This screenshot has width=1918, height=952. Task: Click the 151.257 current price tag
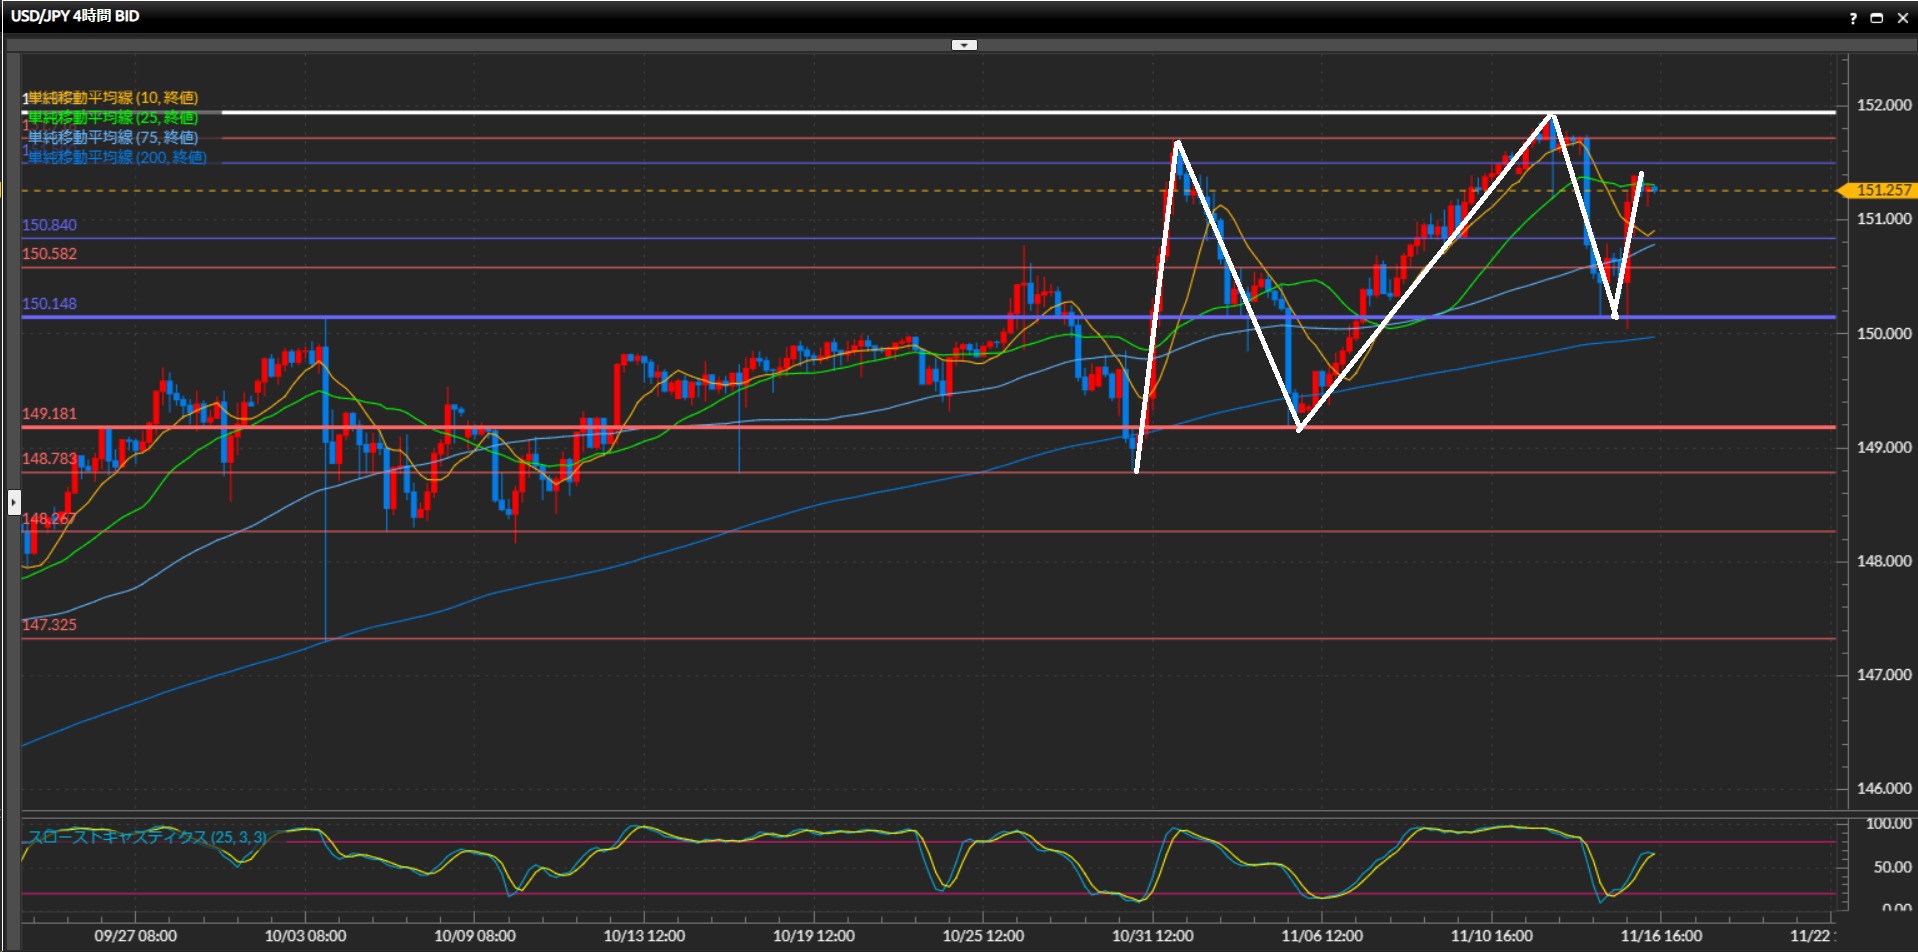1882,190
